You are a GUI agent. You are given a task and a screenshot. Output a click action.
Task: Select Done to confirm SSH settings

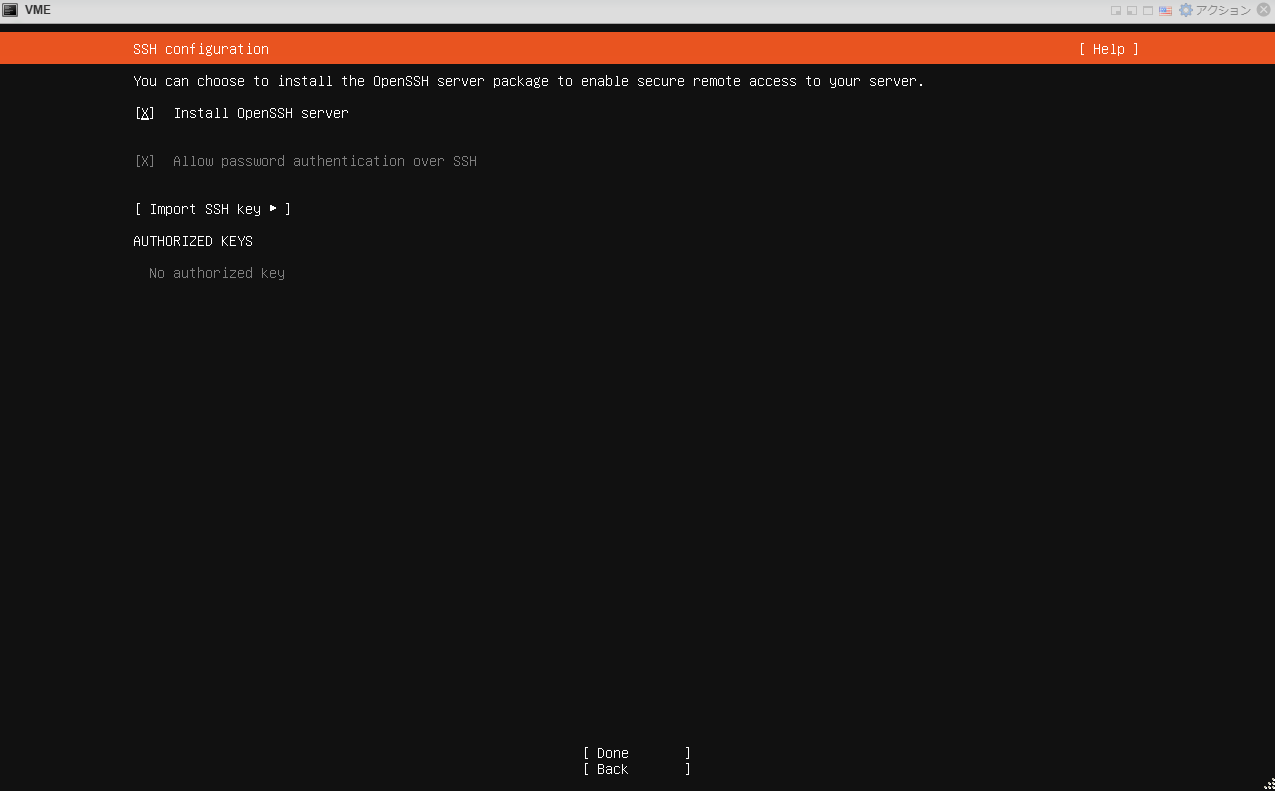(612, 752)
